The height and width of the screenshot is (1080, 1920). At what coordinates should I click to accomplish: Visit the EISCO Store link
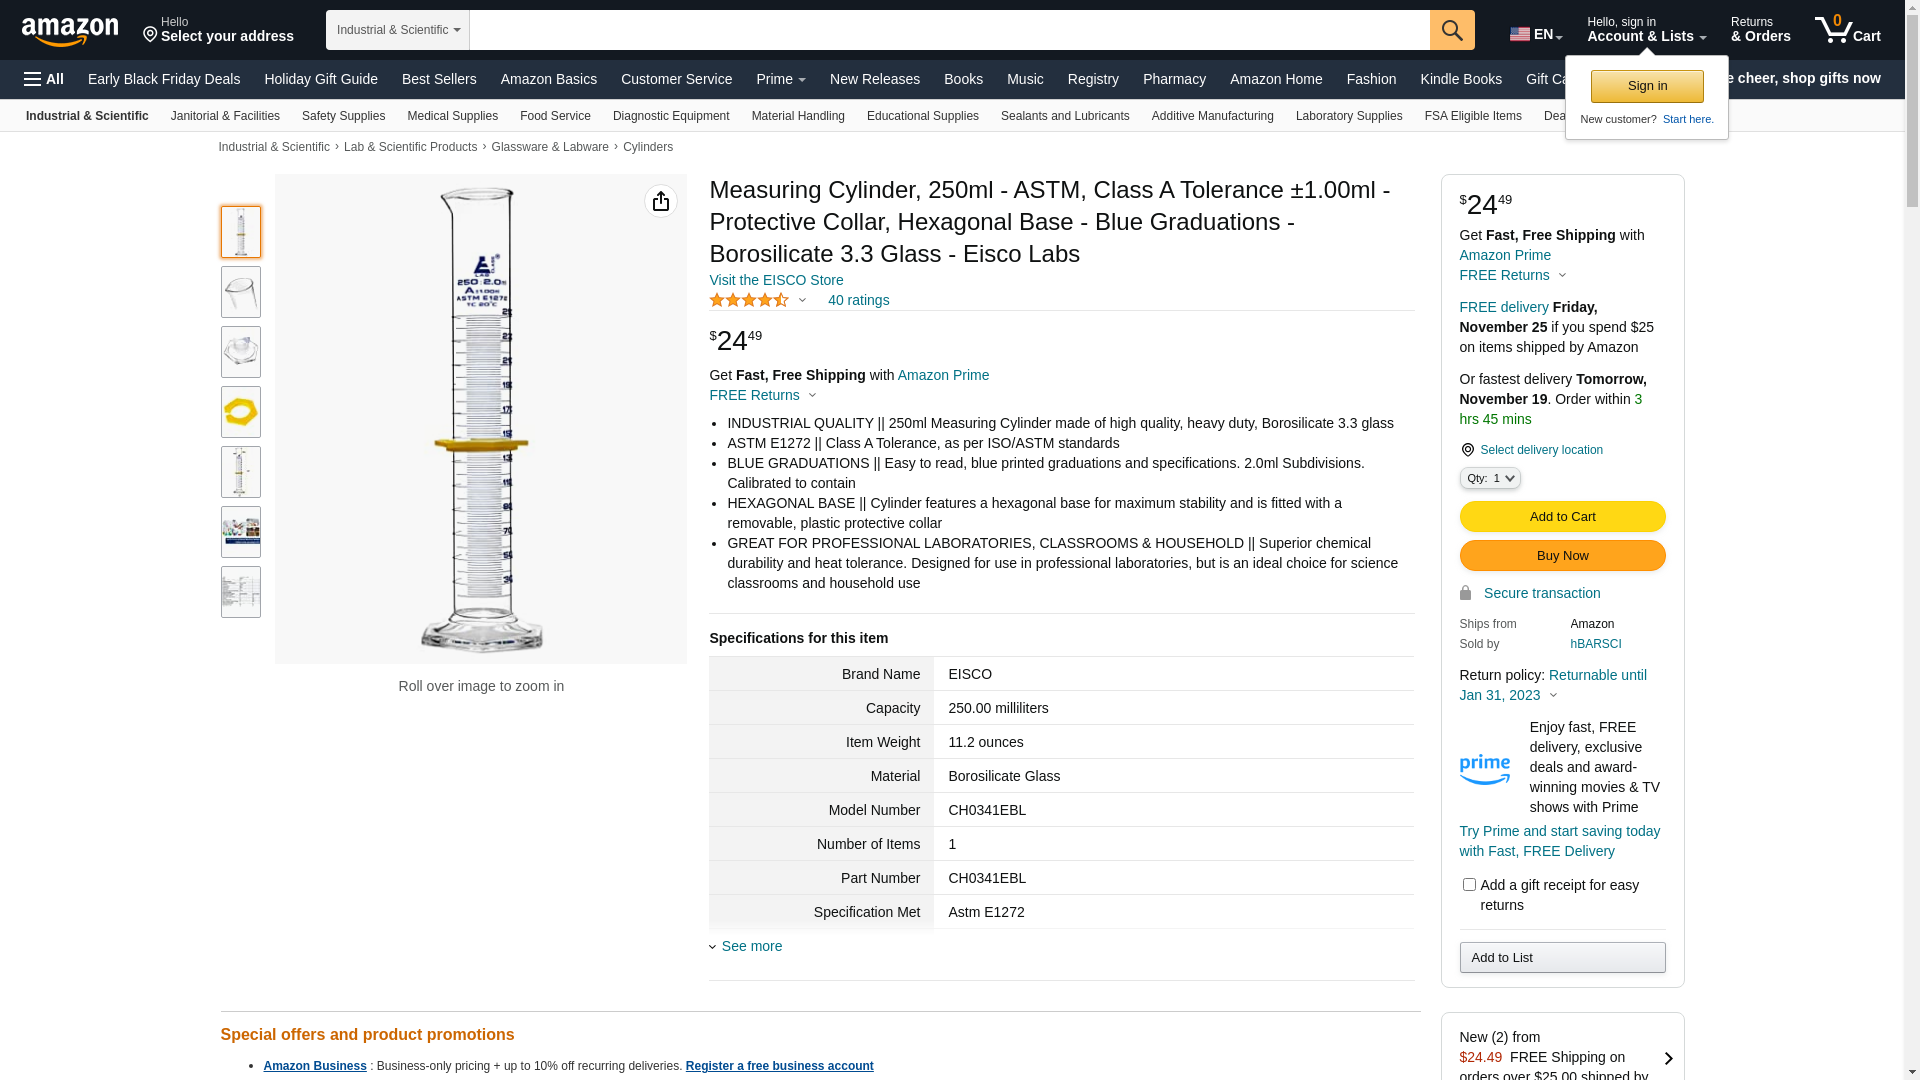[776, 280]
